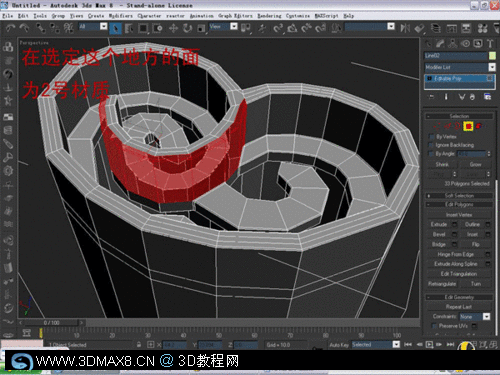This screenshot has height=375, width=500.
Task: Open the Constraints 'None' dropdown
Action: pos(487,316)
